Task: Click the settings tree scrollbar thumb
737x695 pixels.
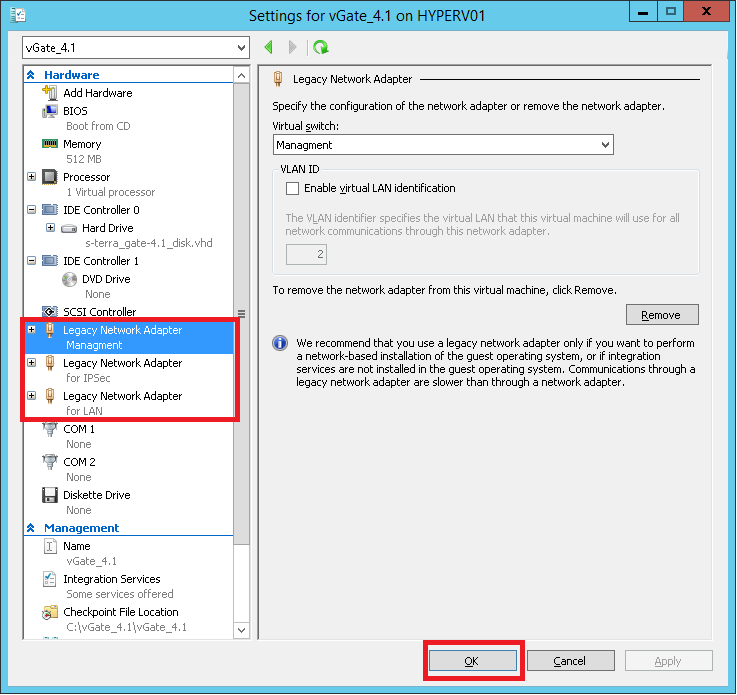Action: point(241,314)
